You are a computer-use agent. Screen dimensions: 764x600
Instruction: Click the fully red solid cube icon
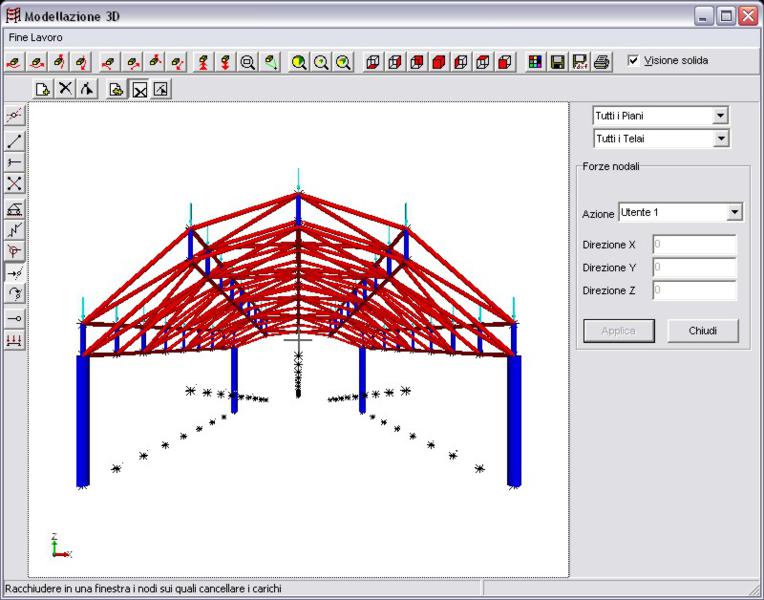pyautogui.click(x=439, y=62)
